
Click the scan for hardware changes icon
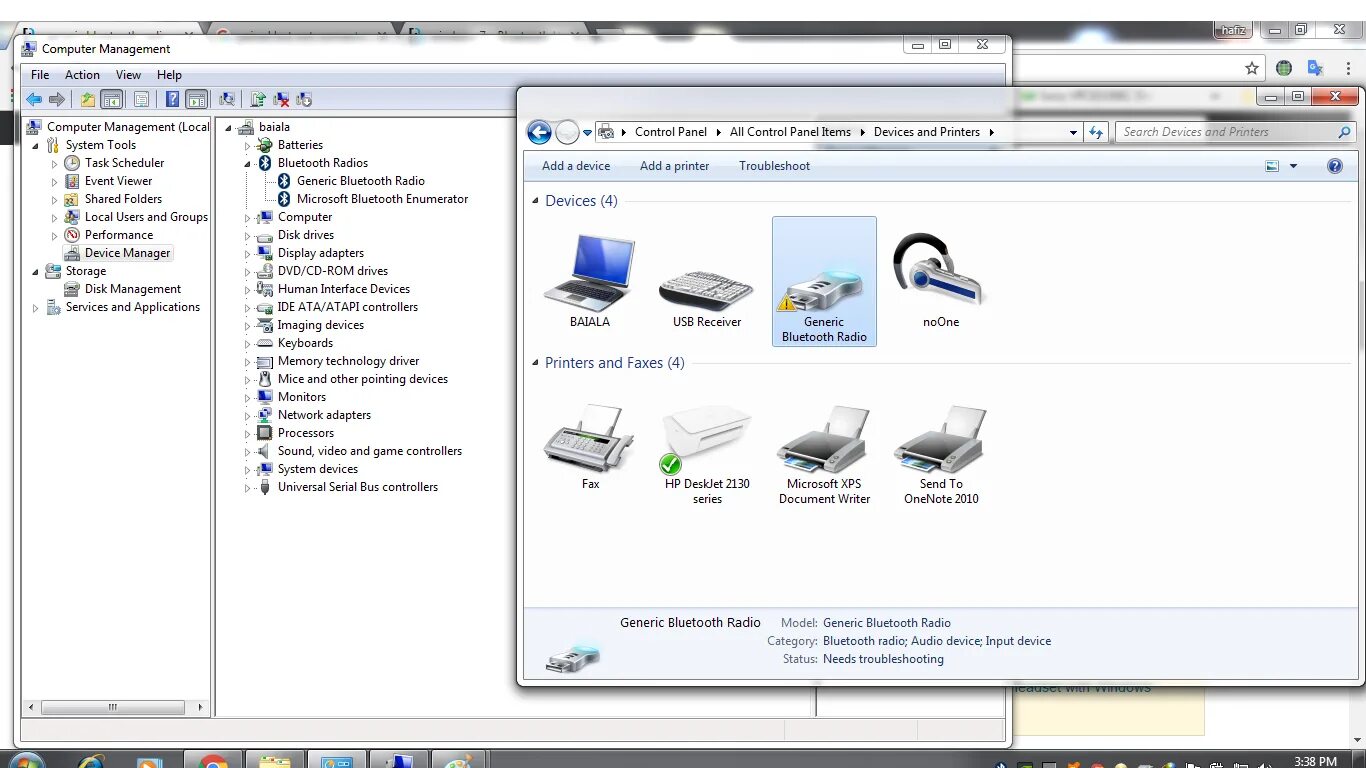tap(227, 99)
